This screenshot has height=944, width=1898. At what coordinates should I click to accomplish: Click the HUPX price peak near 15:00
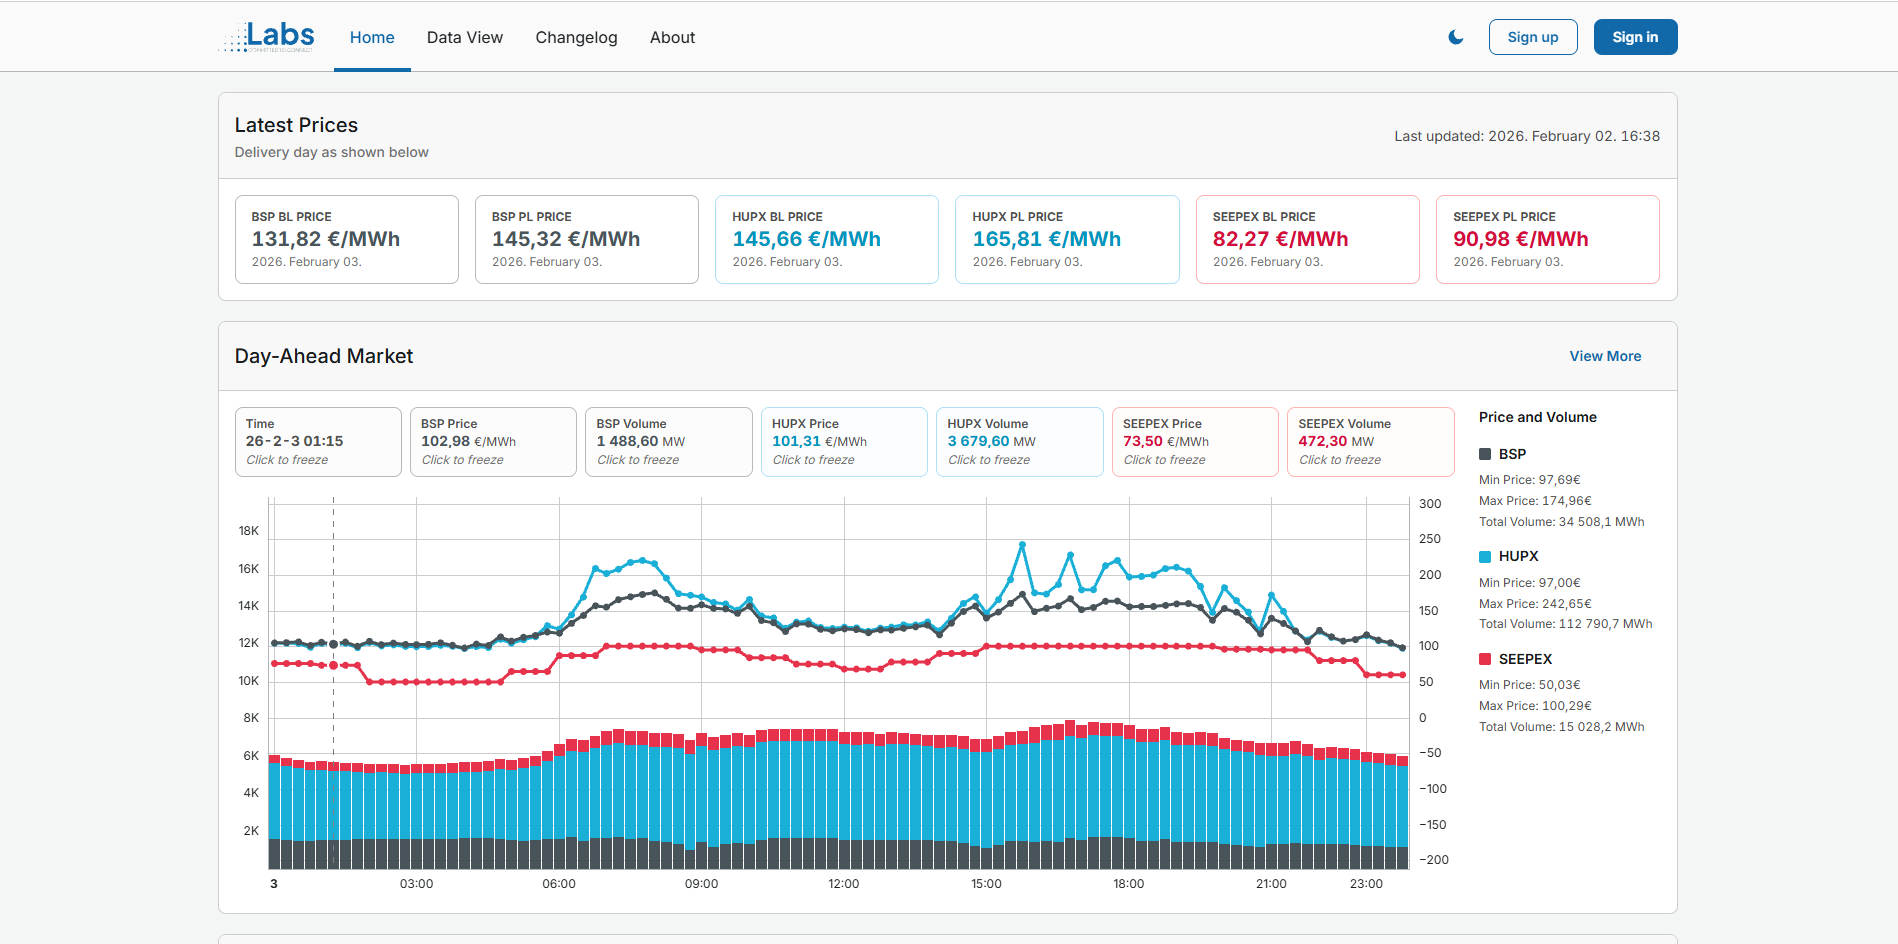click(x=1022, y=544)
